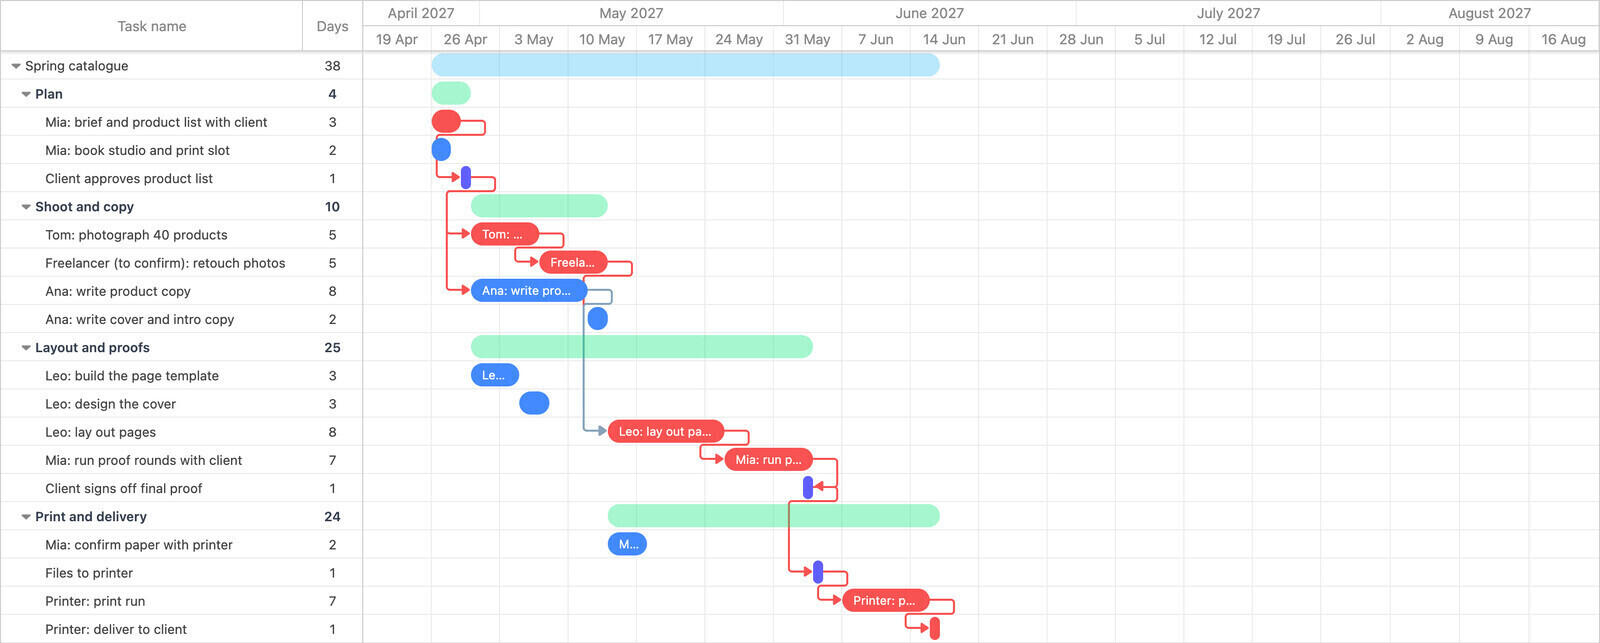Click the Print and delivery summary bar

[774, 516]
